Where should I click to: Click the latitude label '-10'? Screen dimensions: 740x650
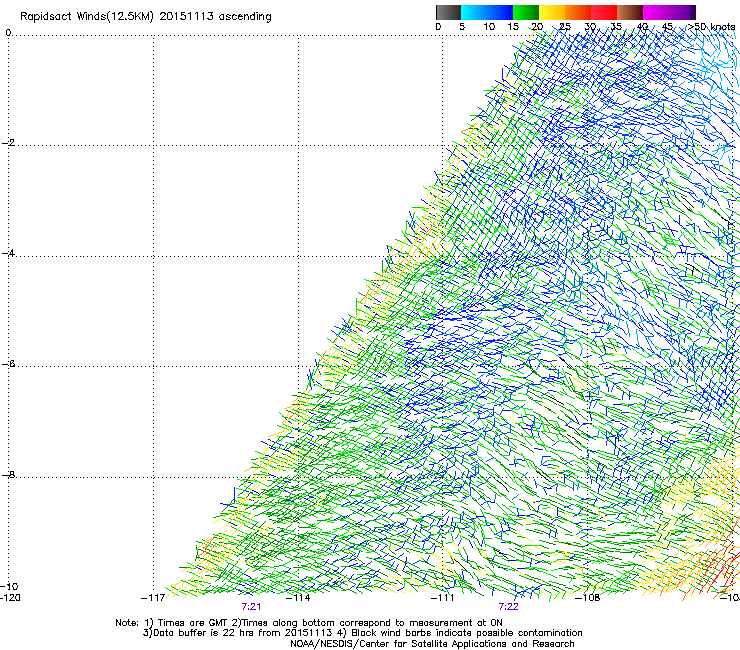[9, 586]
